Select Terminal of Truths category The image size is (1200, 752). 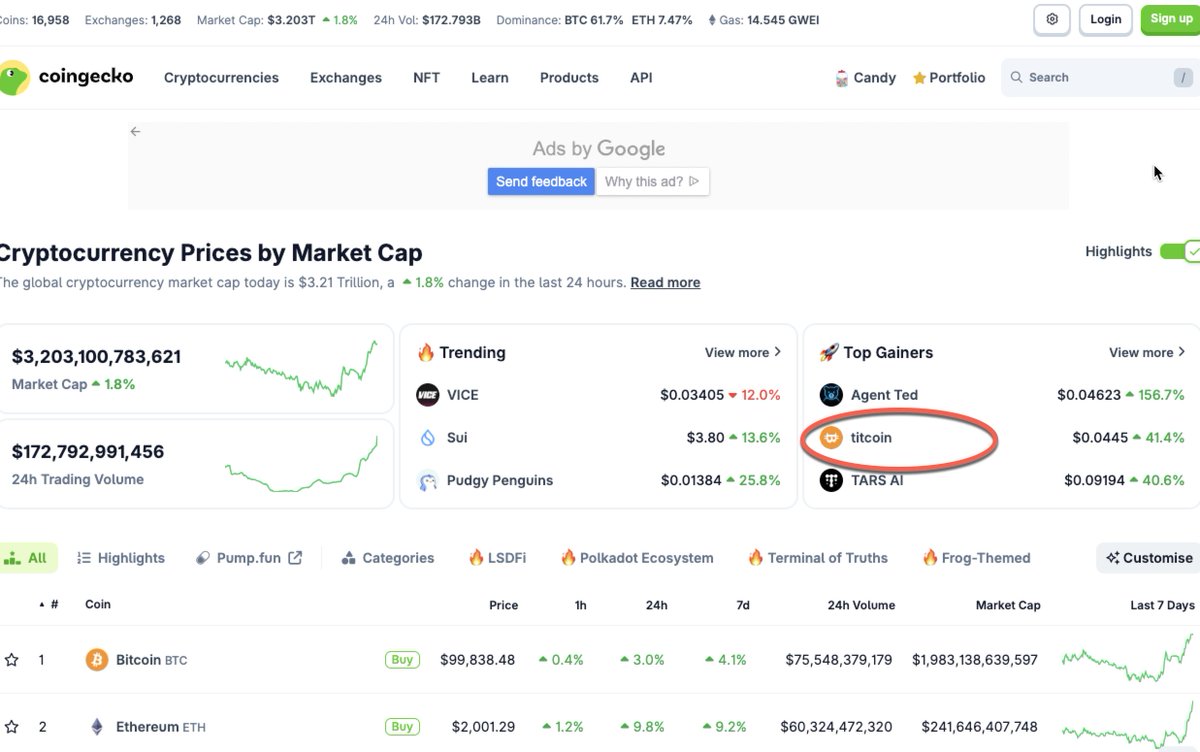pos(818,558)
